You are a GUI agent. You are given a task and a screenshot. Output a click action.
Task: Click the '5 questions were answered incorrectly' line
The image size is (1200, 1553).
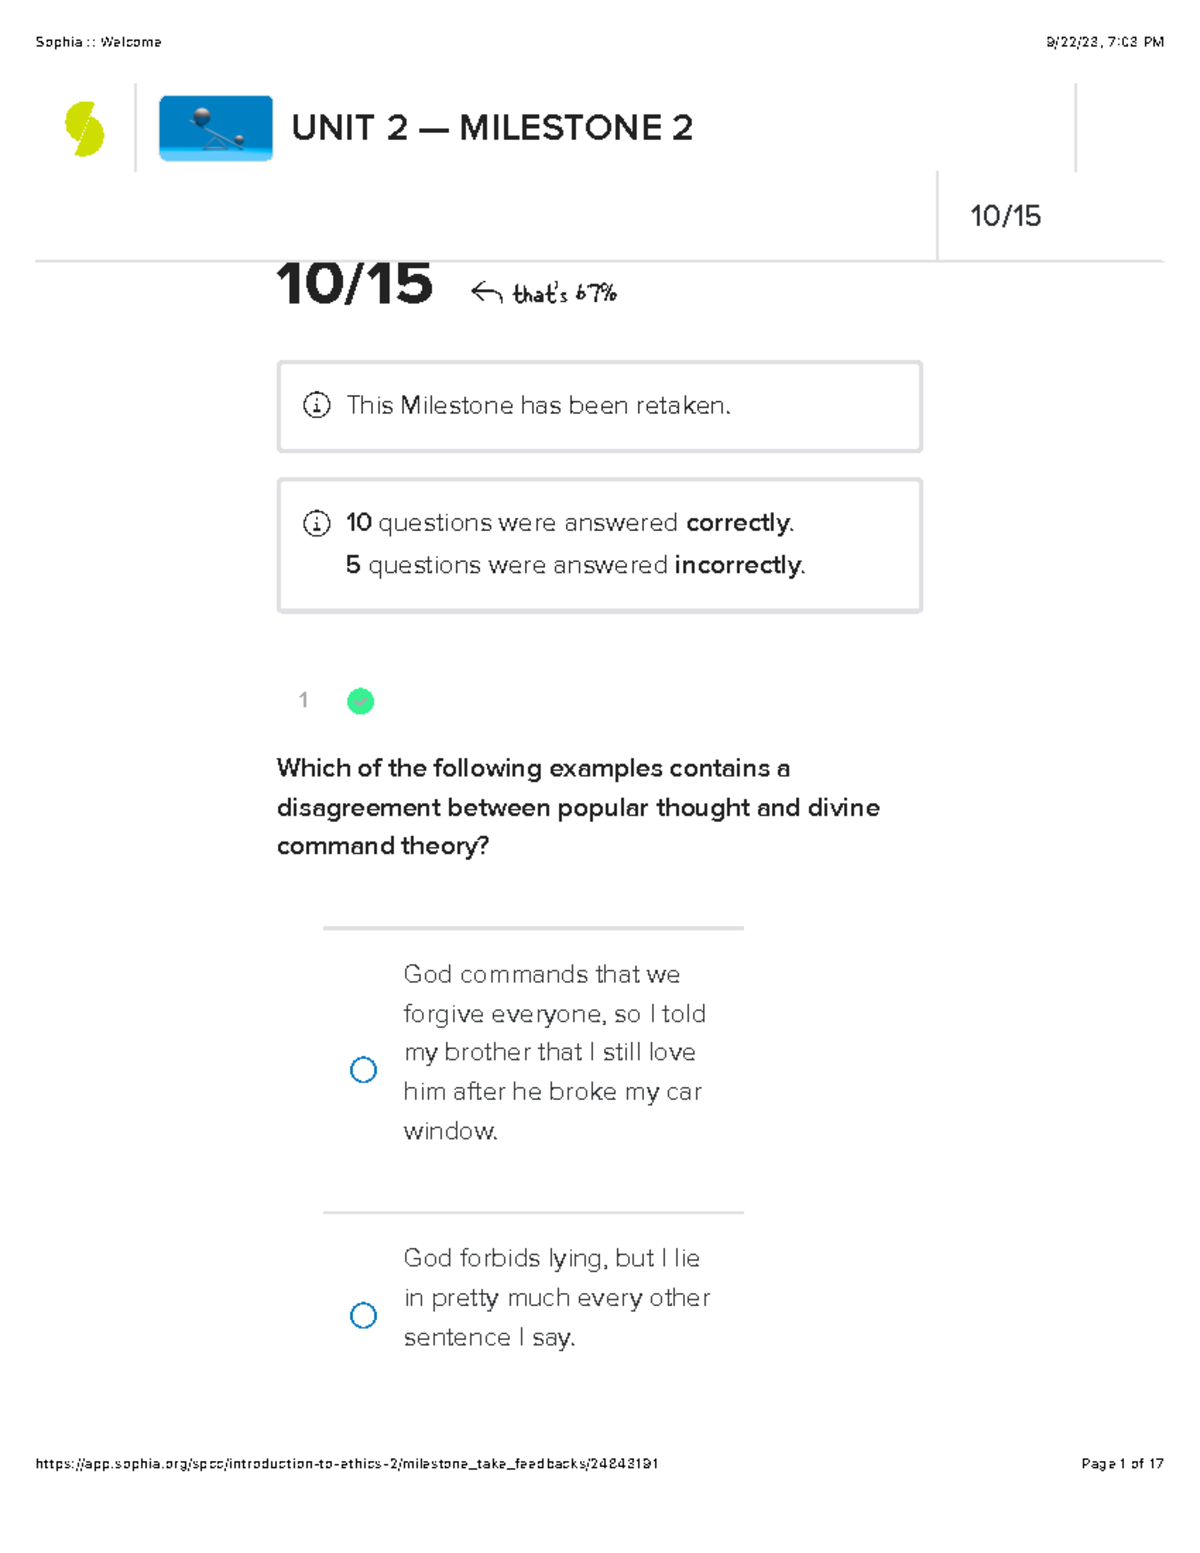pyautogui.click(x=575, y=565)
